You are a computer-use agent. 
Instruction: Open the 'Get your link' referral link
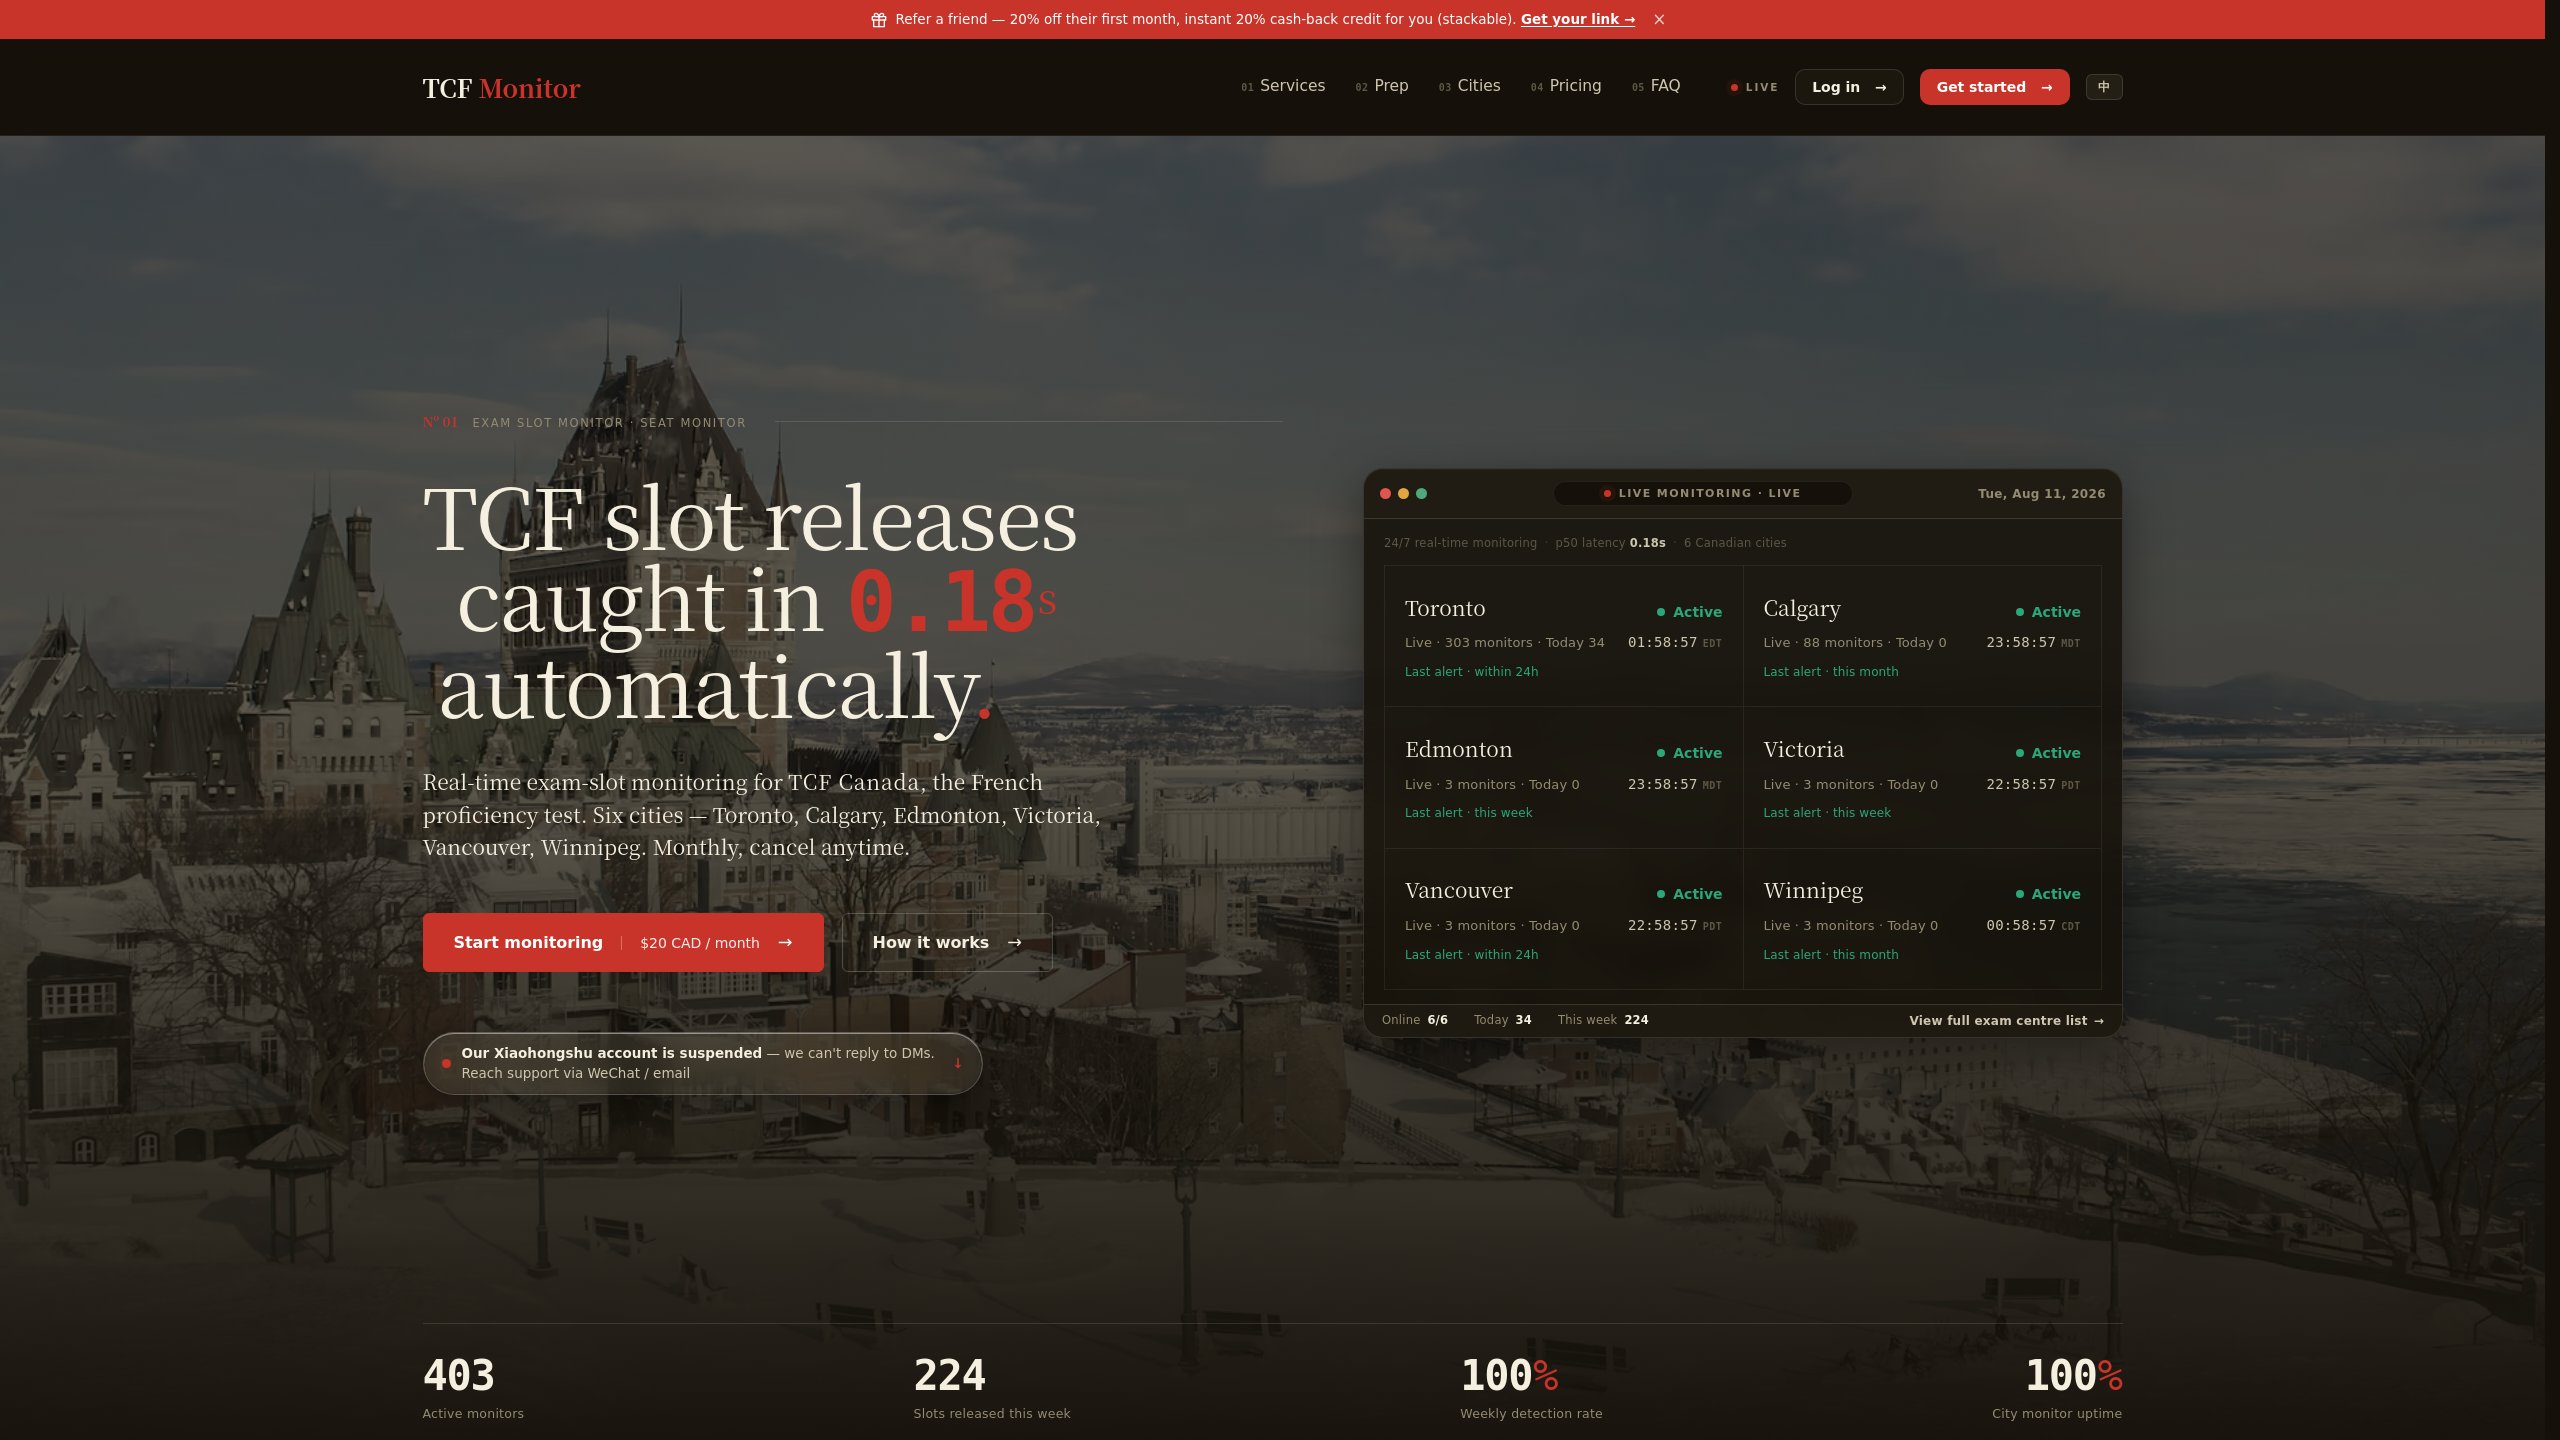pyautogui.click(x=1578, y=19)
